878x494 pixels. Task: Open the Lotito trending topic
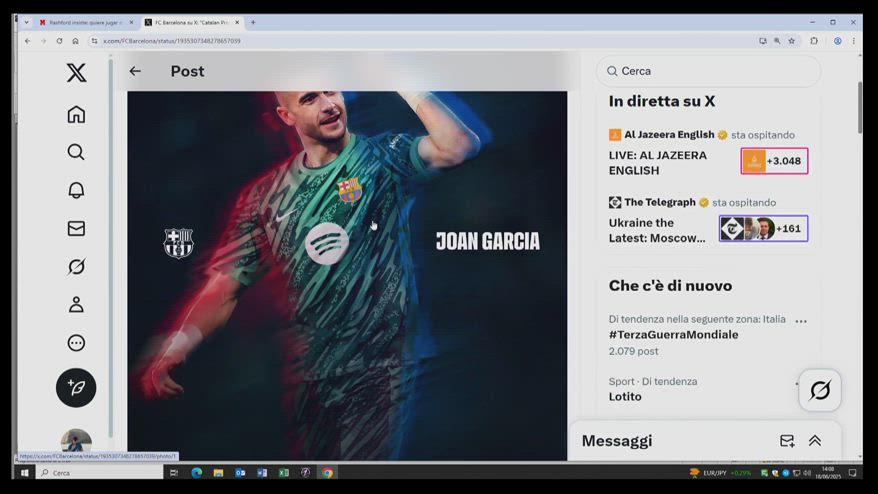pyautogui.click(x=625, y=397)
